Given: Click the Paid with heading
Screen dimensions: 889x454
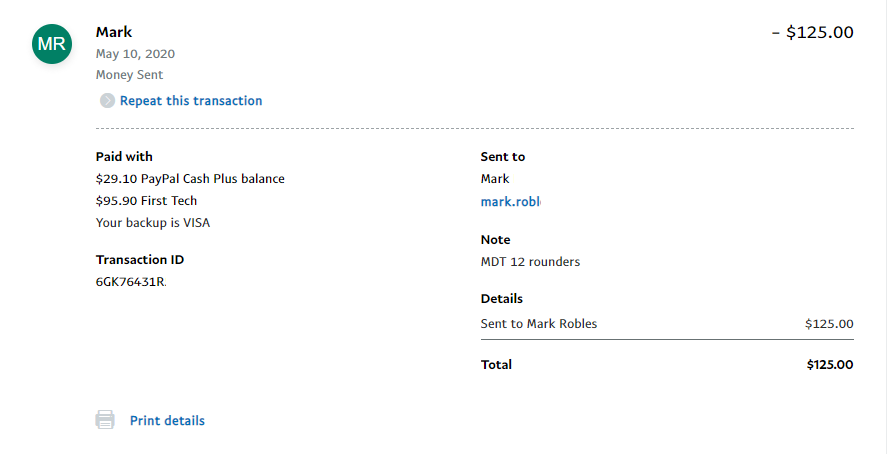Looking at the screenshot, I should 124,157.
